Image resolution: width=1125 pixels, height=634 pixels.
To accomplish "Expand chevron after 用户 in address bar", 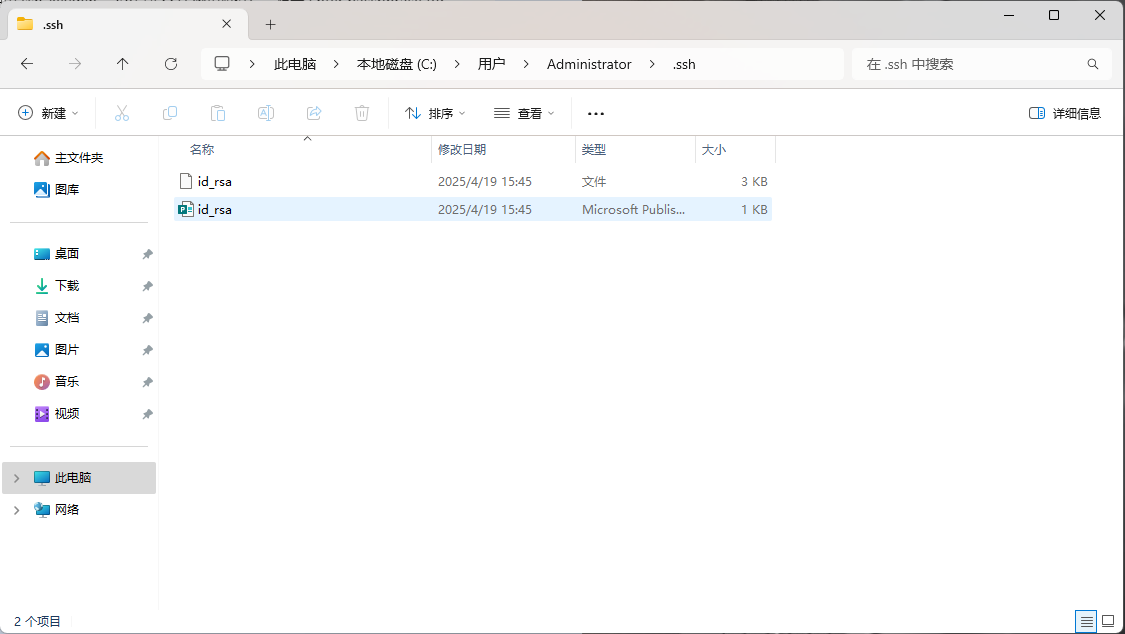I will tap(526, 64).
